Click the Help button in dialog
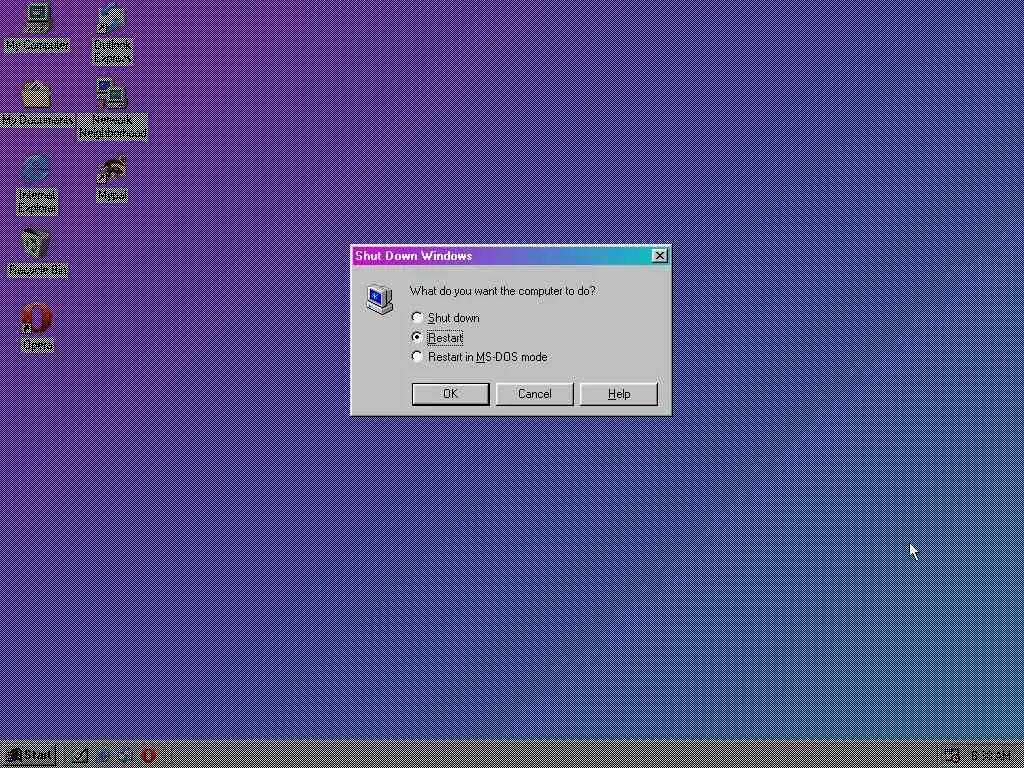Viewport: 1024px width, 768px height. coord(619,394)
